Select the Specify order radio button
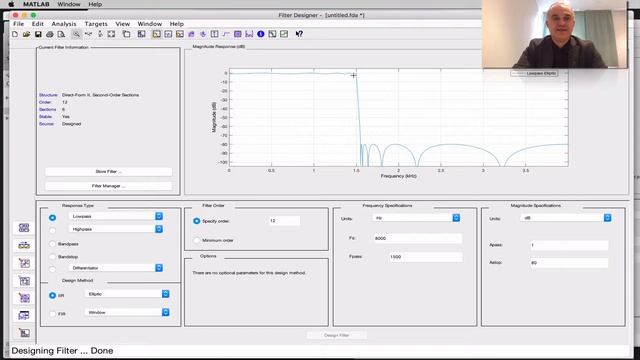 click(x=197, y=221)
